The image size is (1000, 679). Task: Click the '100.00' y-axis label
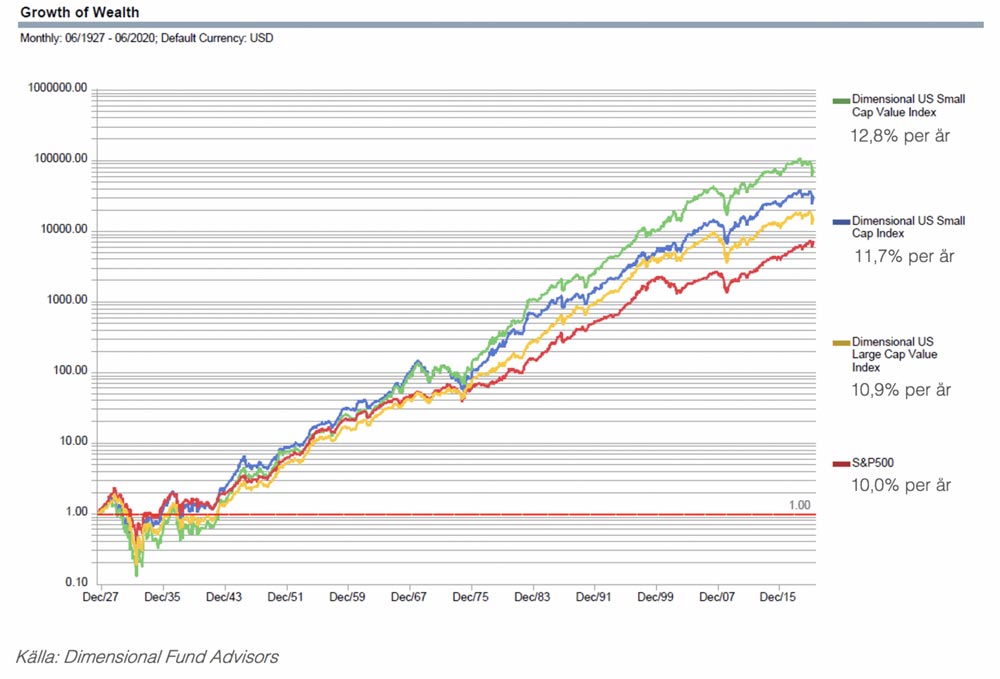pyautogui.click(x=70, y=370)
